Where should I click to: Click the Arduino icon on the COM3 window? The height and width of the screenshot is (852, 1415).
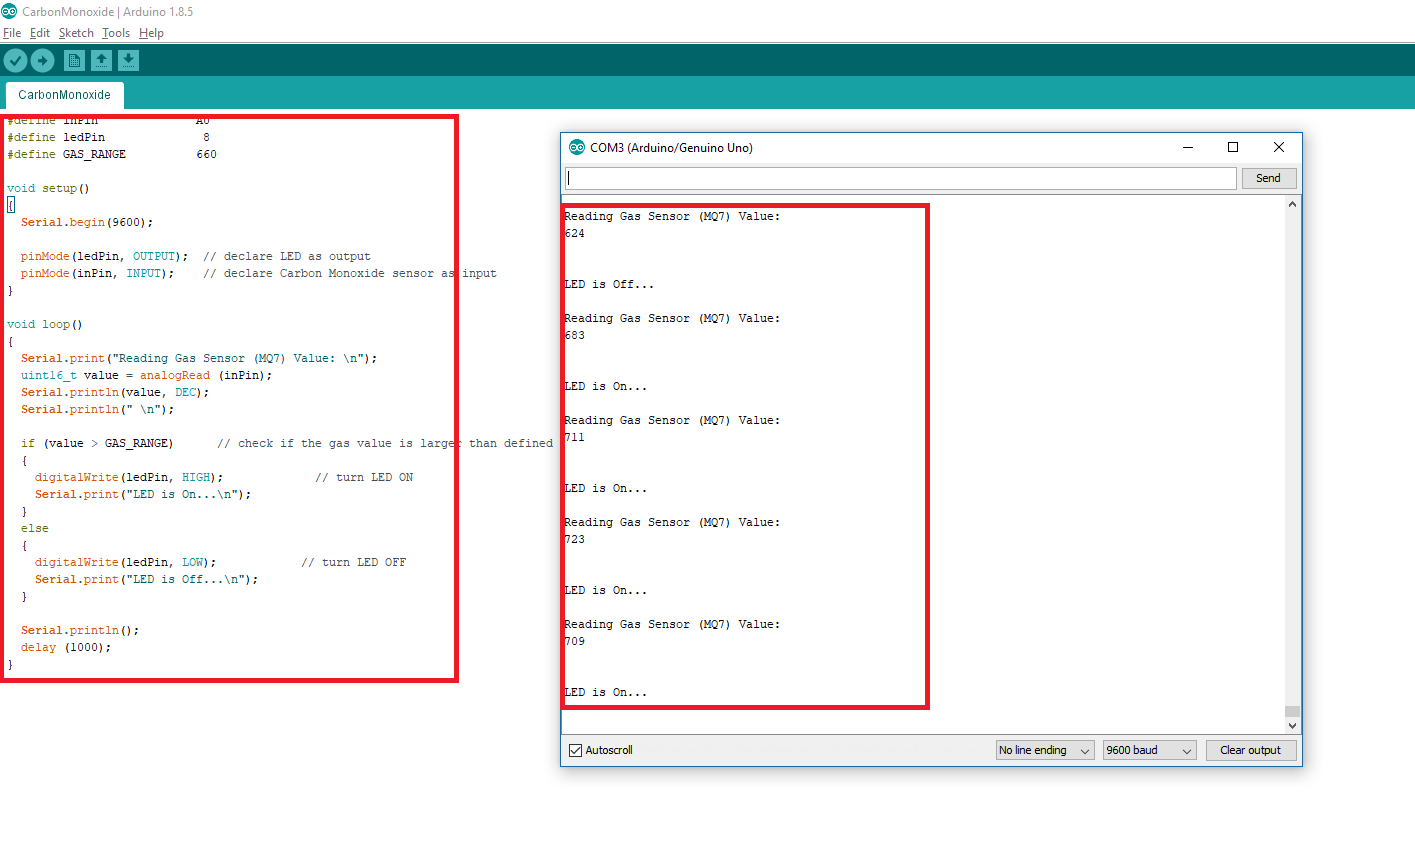pos(576,146)
